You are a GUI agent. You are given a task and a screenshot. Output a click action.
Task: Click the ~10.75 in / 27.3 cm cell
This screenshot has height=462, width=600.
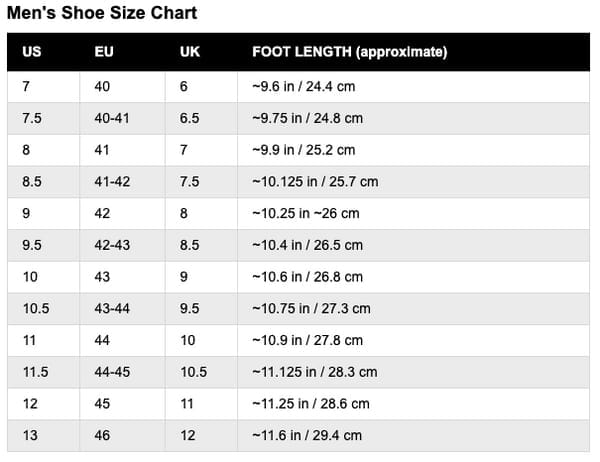click(311, 309)
